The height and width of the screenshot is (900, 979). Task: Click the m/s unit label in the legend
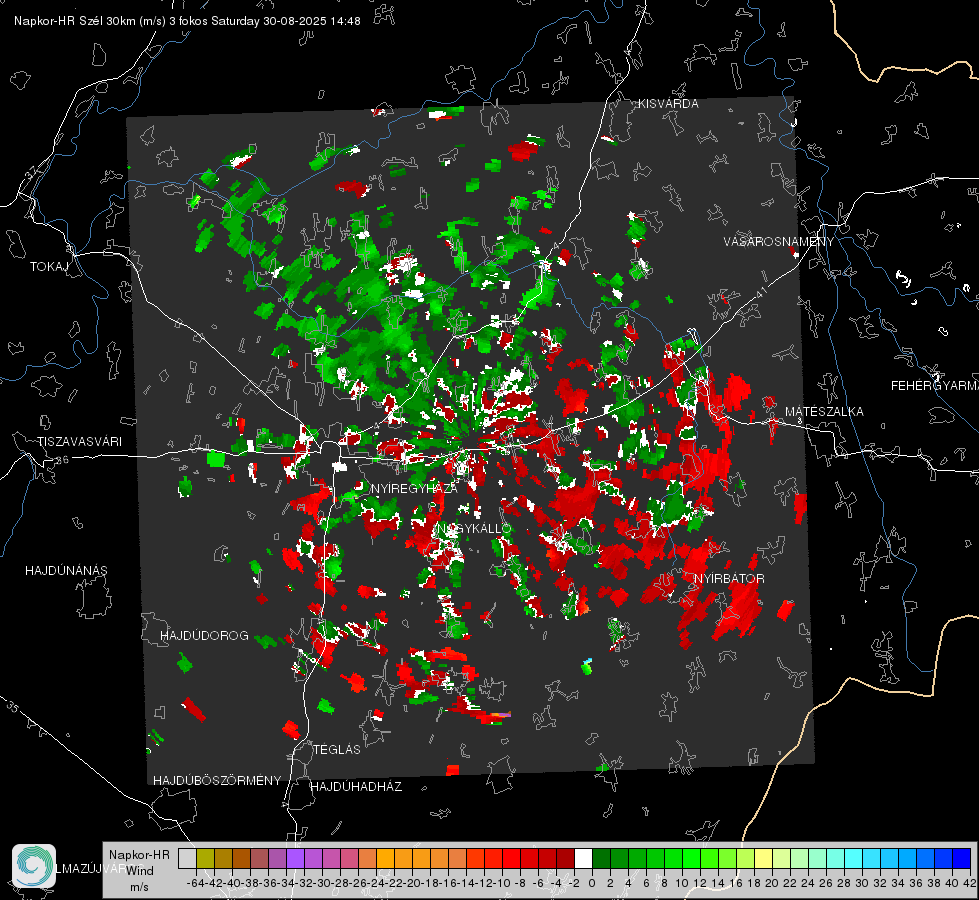pos(139,887)
